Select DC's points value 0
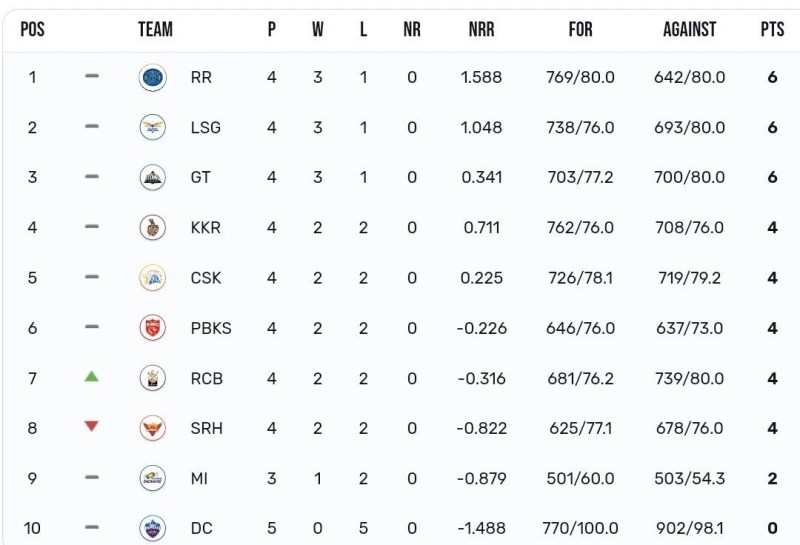The image size is (800, 545). coord(772,528)
